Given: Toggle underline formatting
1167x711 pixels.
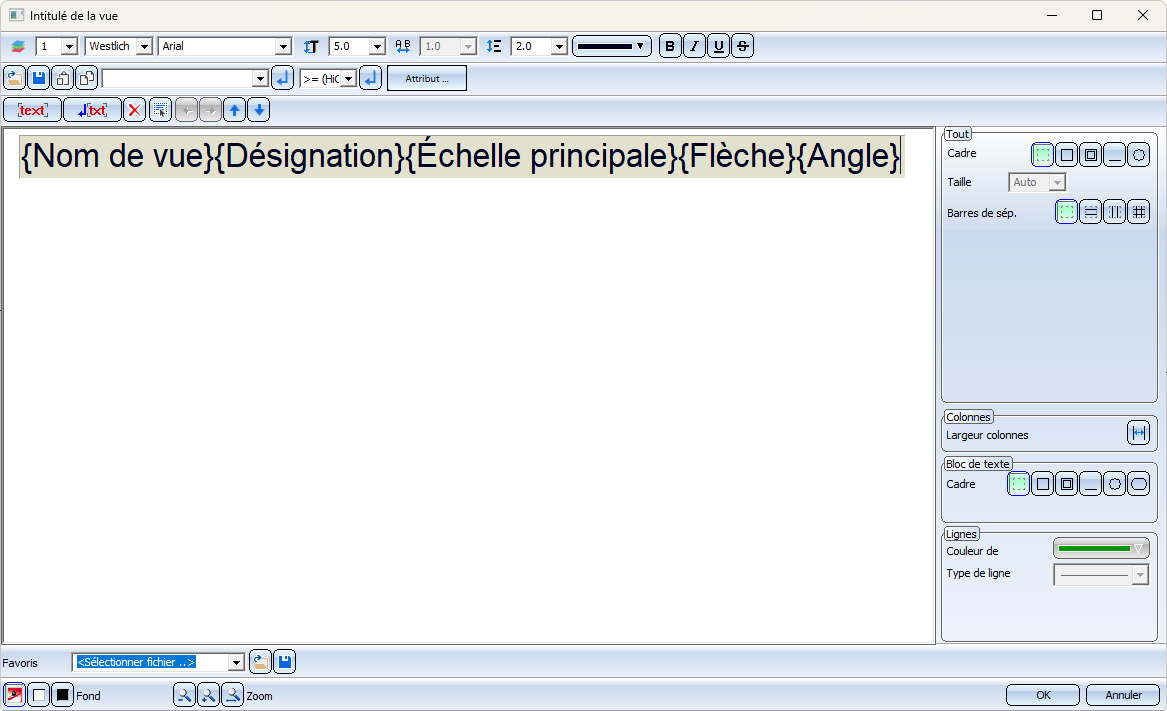Looking at the screenshot, I should point(718,46).
